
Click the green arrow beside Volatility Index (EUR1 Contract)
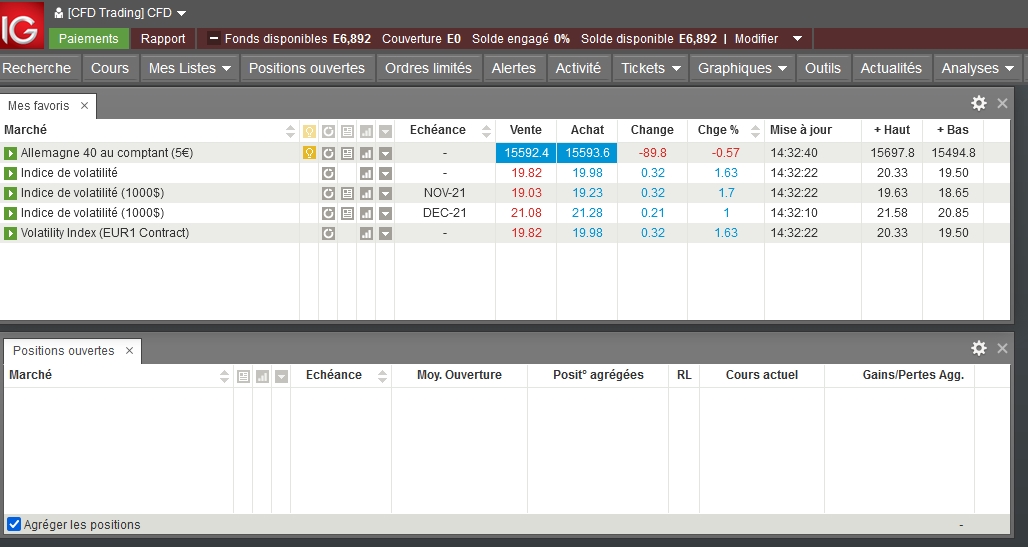point(10,233)
